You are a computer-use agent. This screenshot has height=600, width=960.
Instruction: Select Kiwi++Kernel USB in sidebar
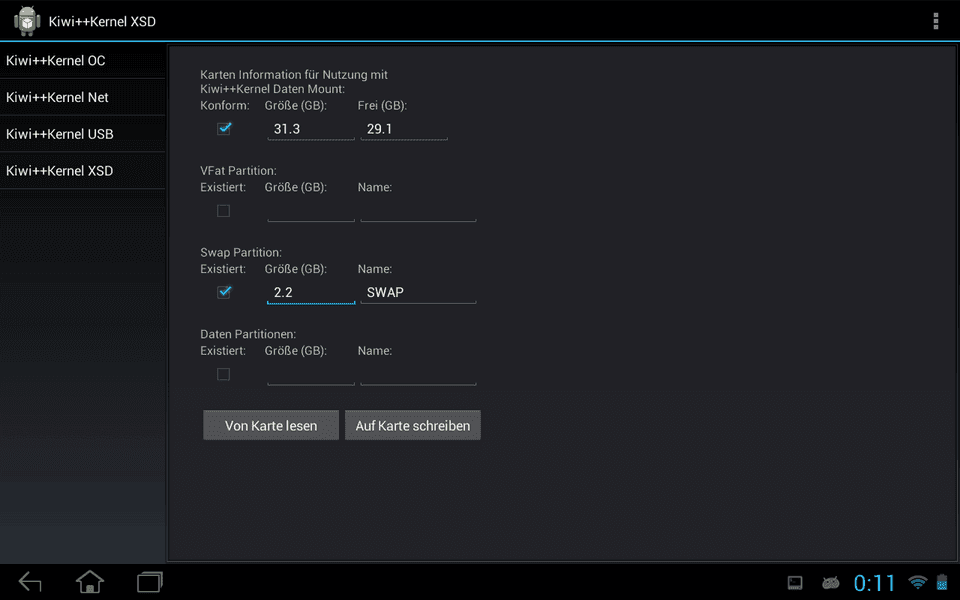(83, 134)
